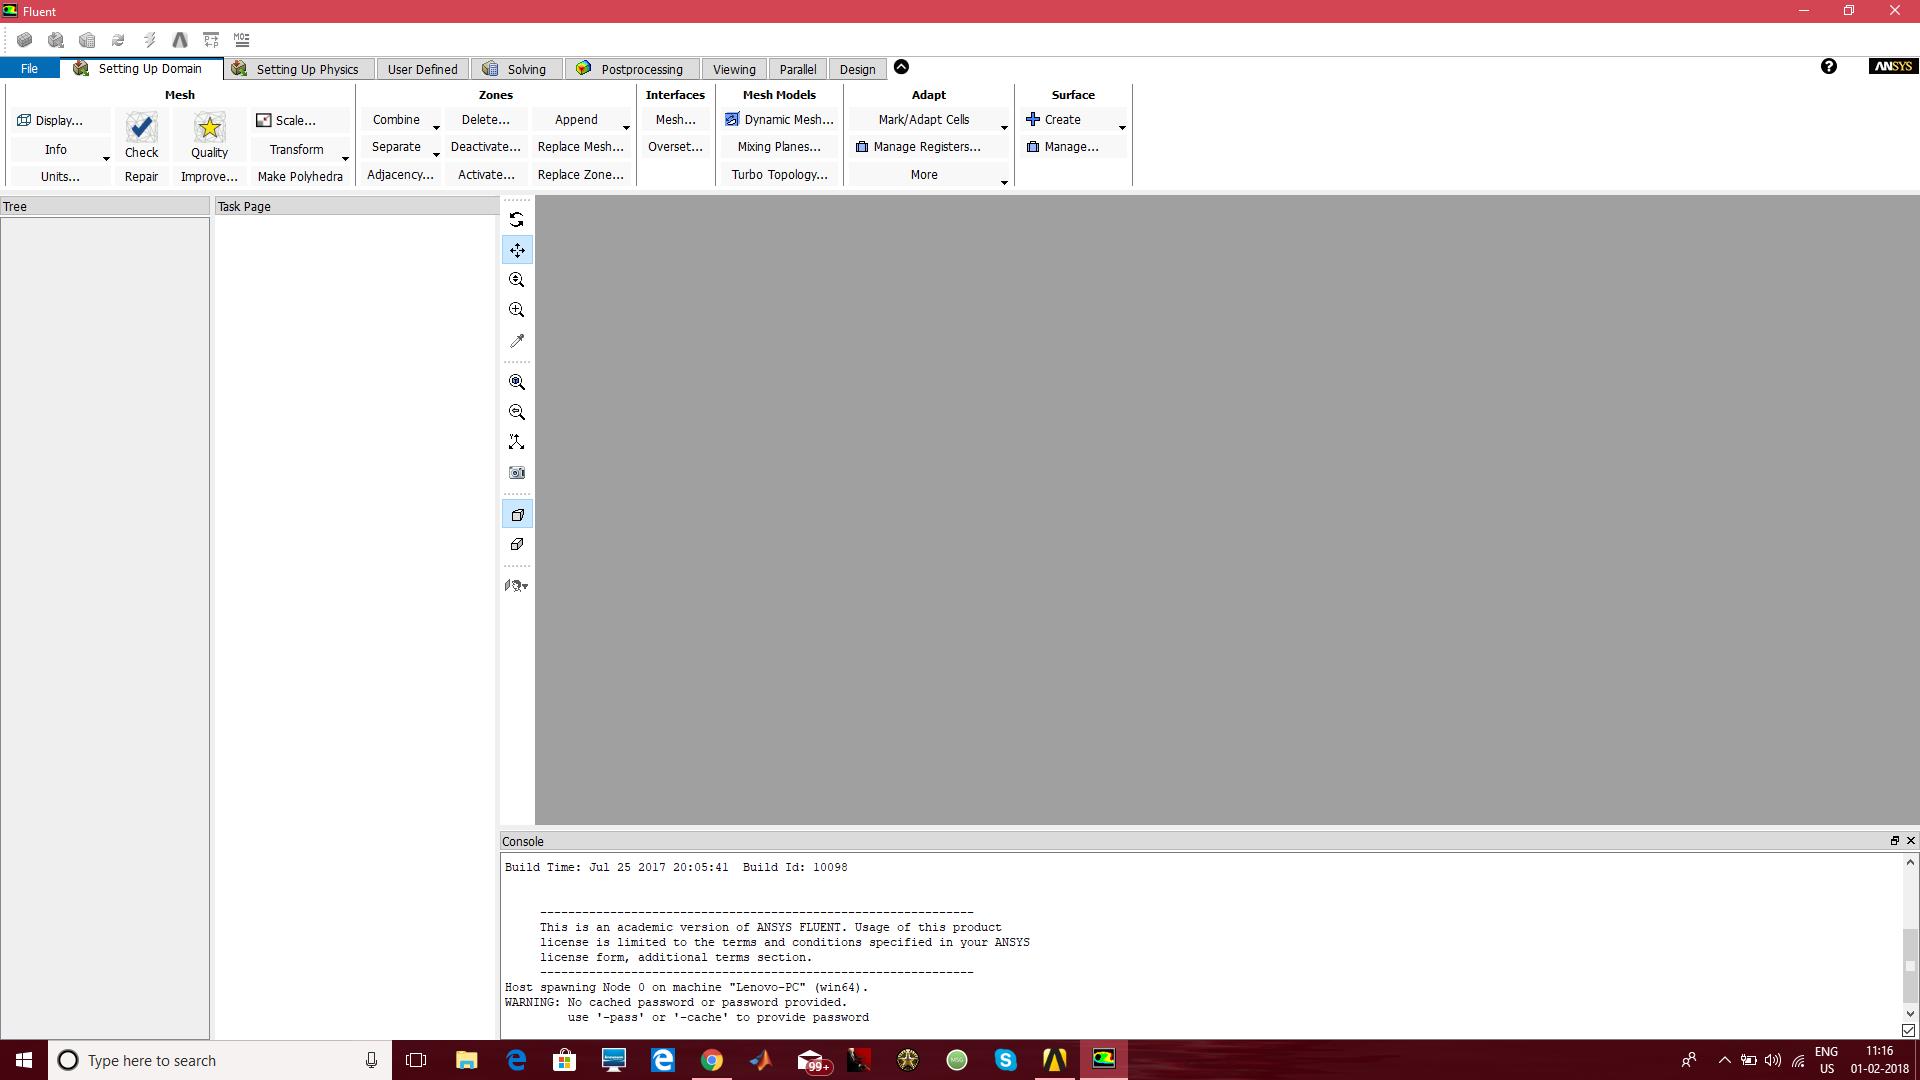Click the probe eyedropper tool
Image resolution: width=1920 pixels, height=1080 pixels.
coord(517,341)
